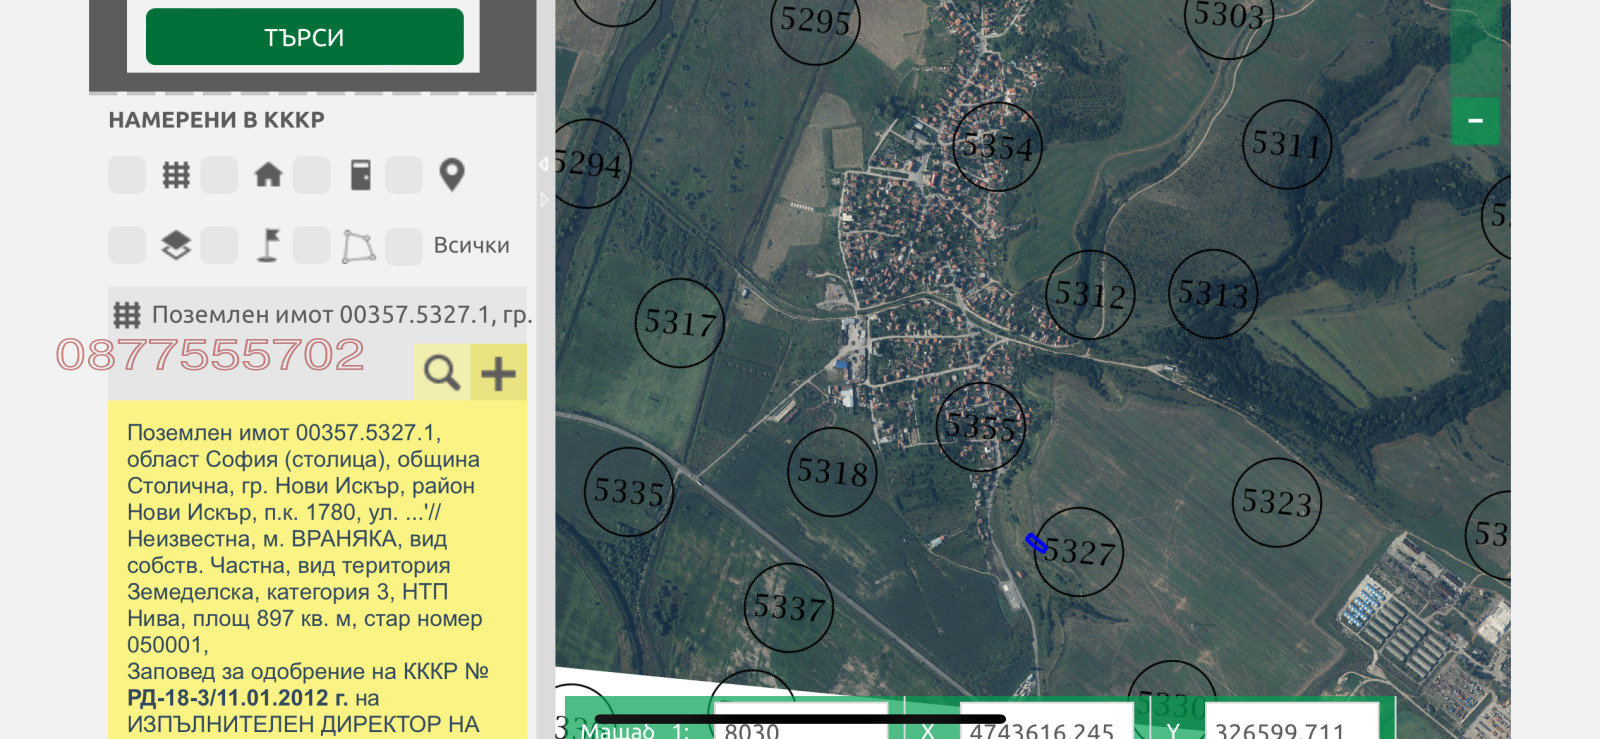Expand panel using right-pointing arrow
This screenshot has width=1600, height=739.
pyautogui.click(x=544, y=200)
